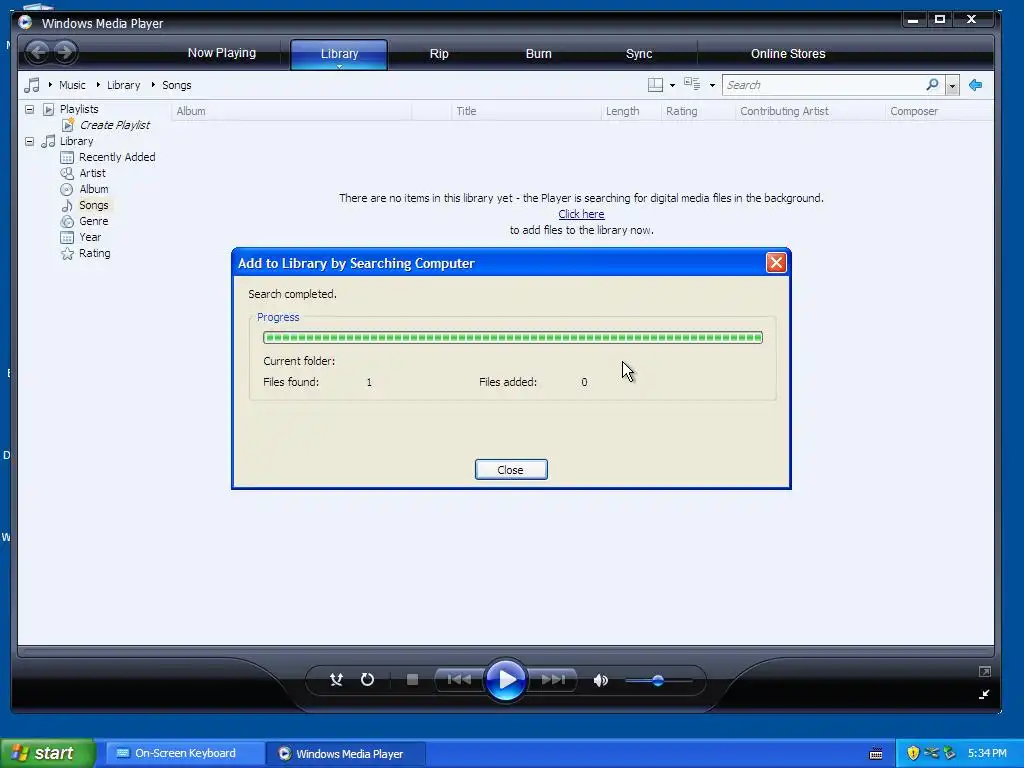Sort by the Title column header
This screenshot has width=1024, height=768.
pos(525,111)
